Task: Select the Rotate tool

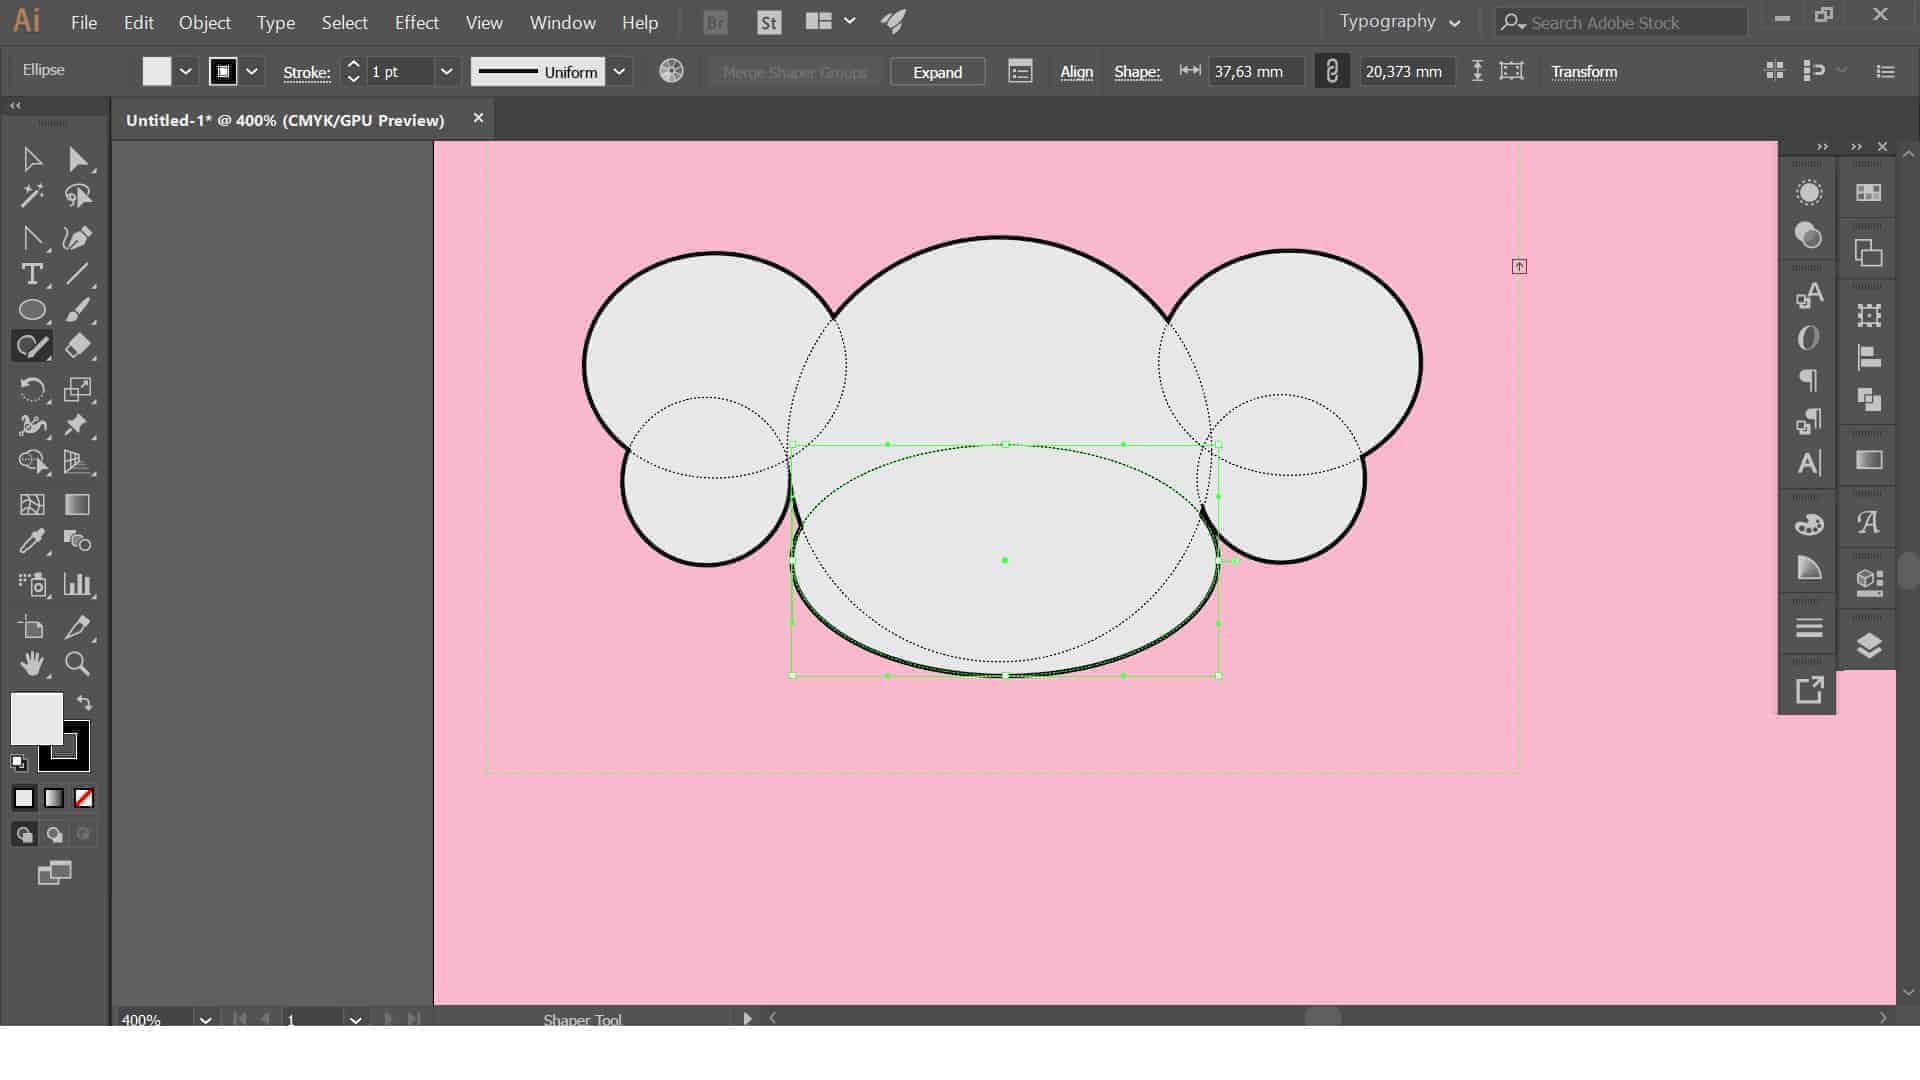Action: (x=32, y=389)
